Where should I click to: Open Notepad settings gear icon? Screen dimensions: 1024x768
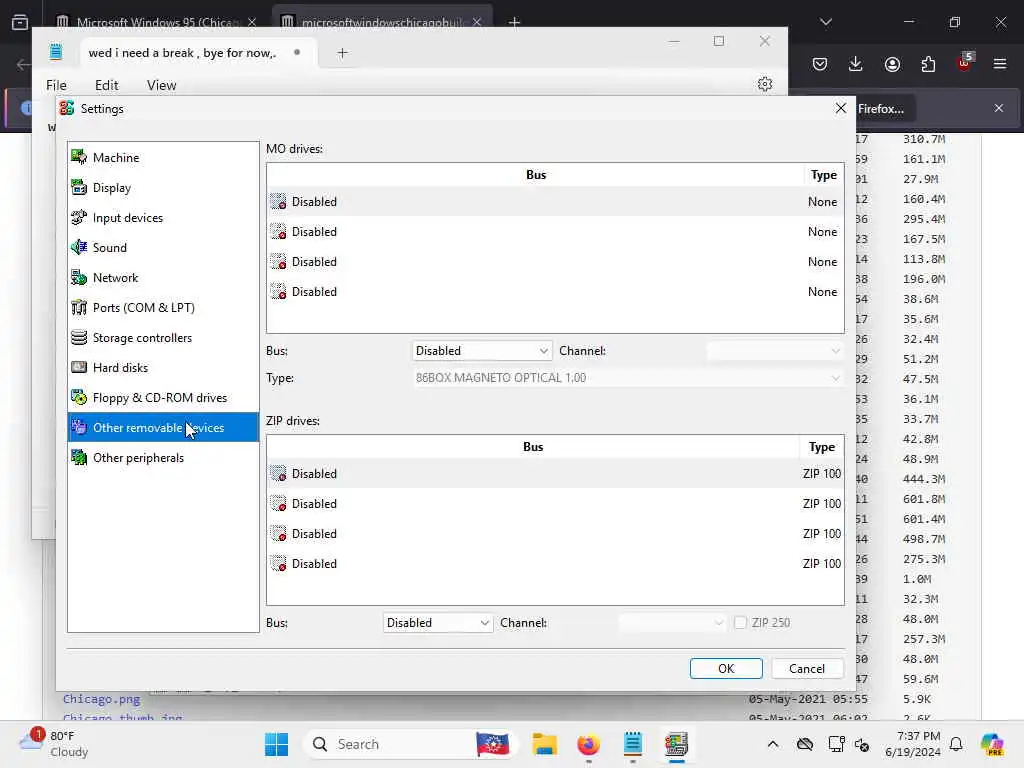pyautogui.click(x=765, y=84)
